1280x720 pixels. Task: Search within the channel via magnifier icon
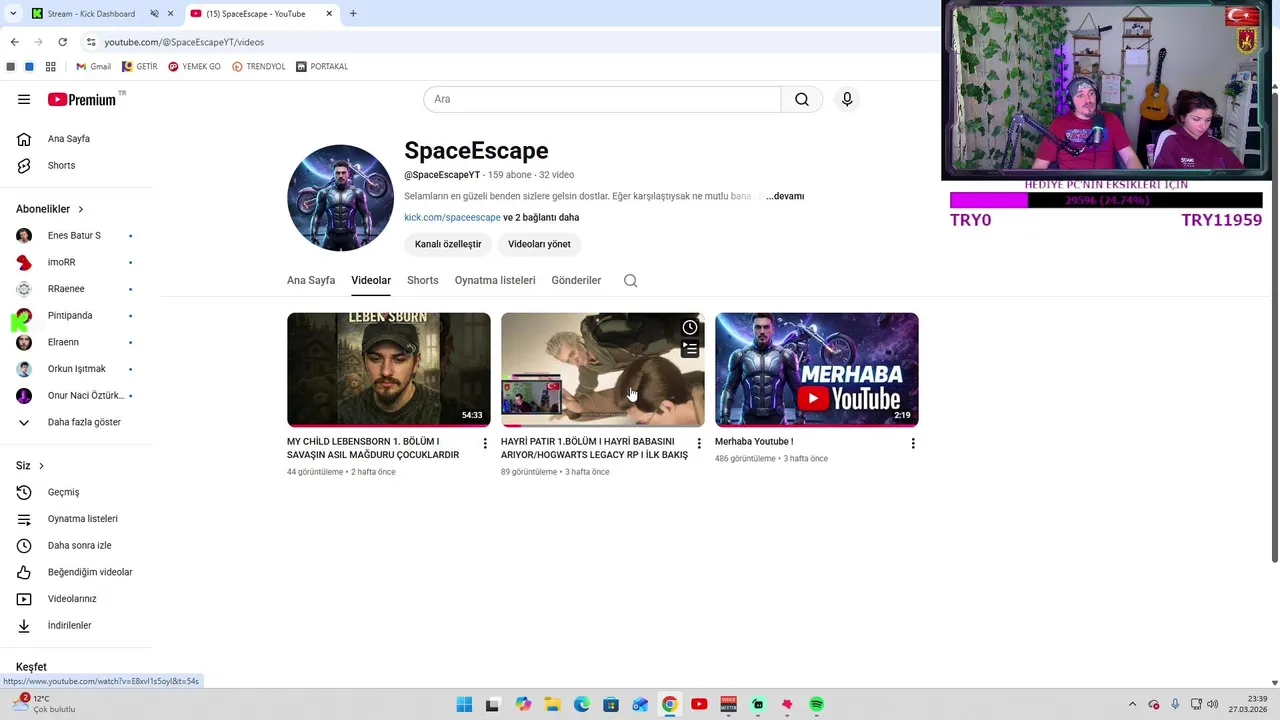pos(630,280)
